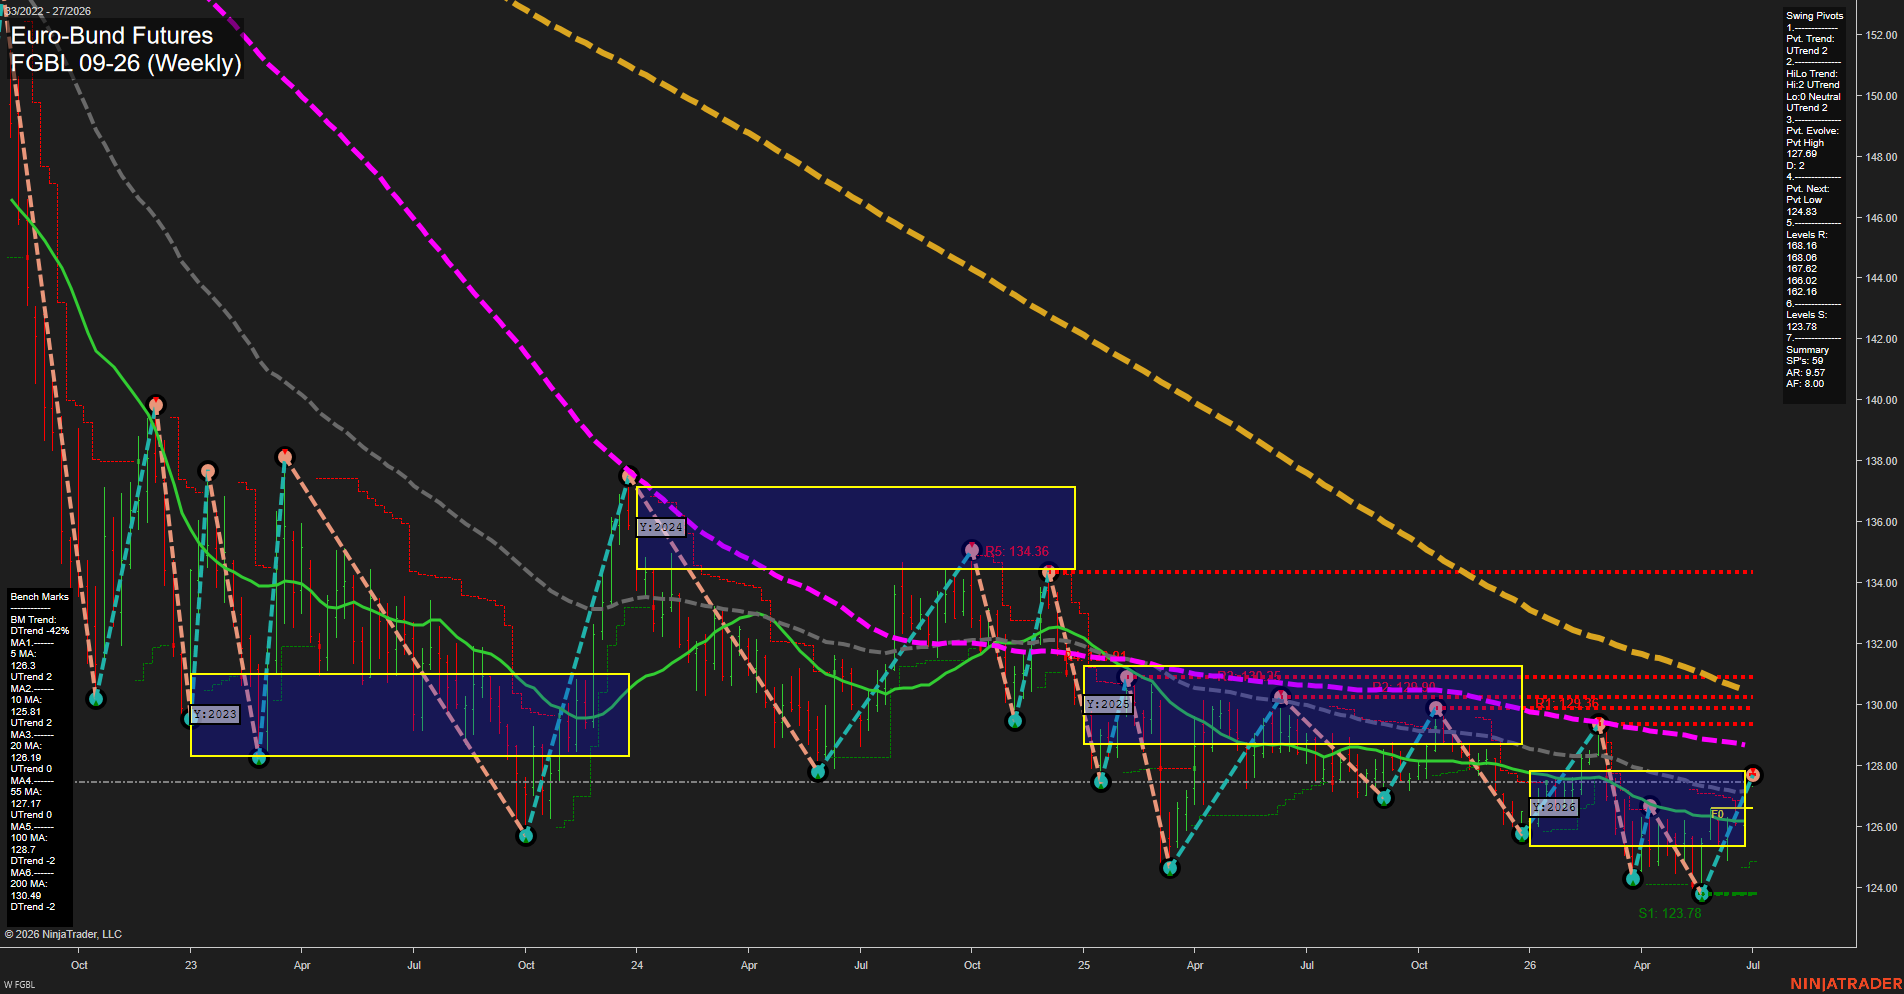This screenshot has width=1904, height=994.
Task: Select the Y:2025 yearly range label
Action: [1108, 704]
